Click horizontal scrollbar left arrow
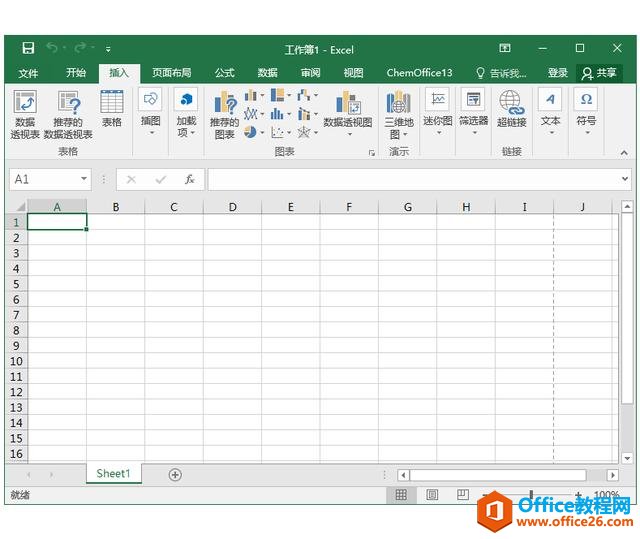 tap(404, 475)
